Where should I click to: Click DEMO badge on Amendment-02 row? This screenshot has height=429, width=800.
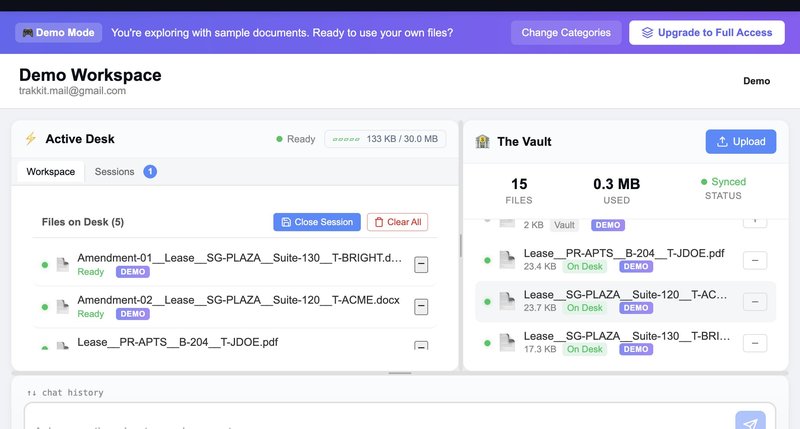[133, 314]
